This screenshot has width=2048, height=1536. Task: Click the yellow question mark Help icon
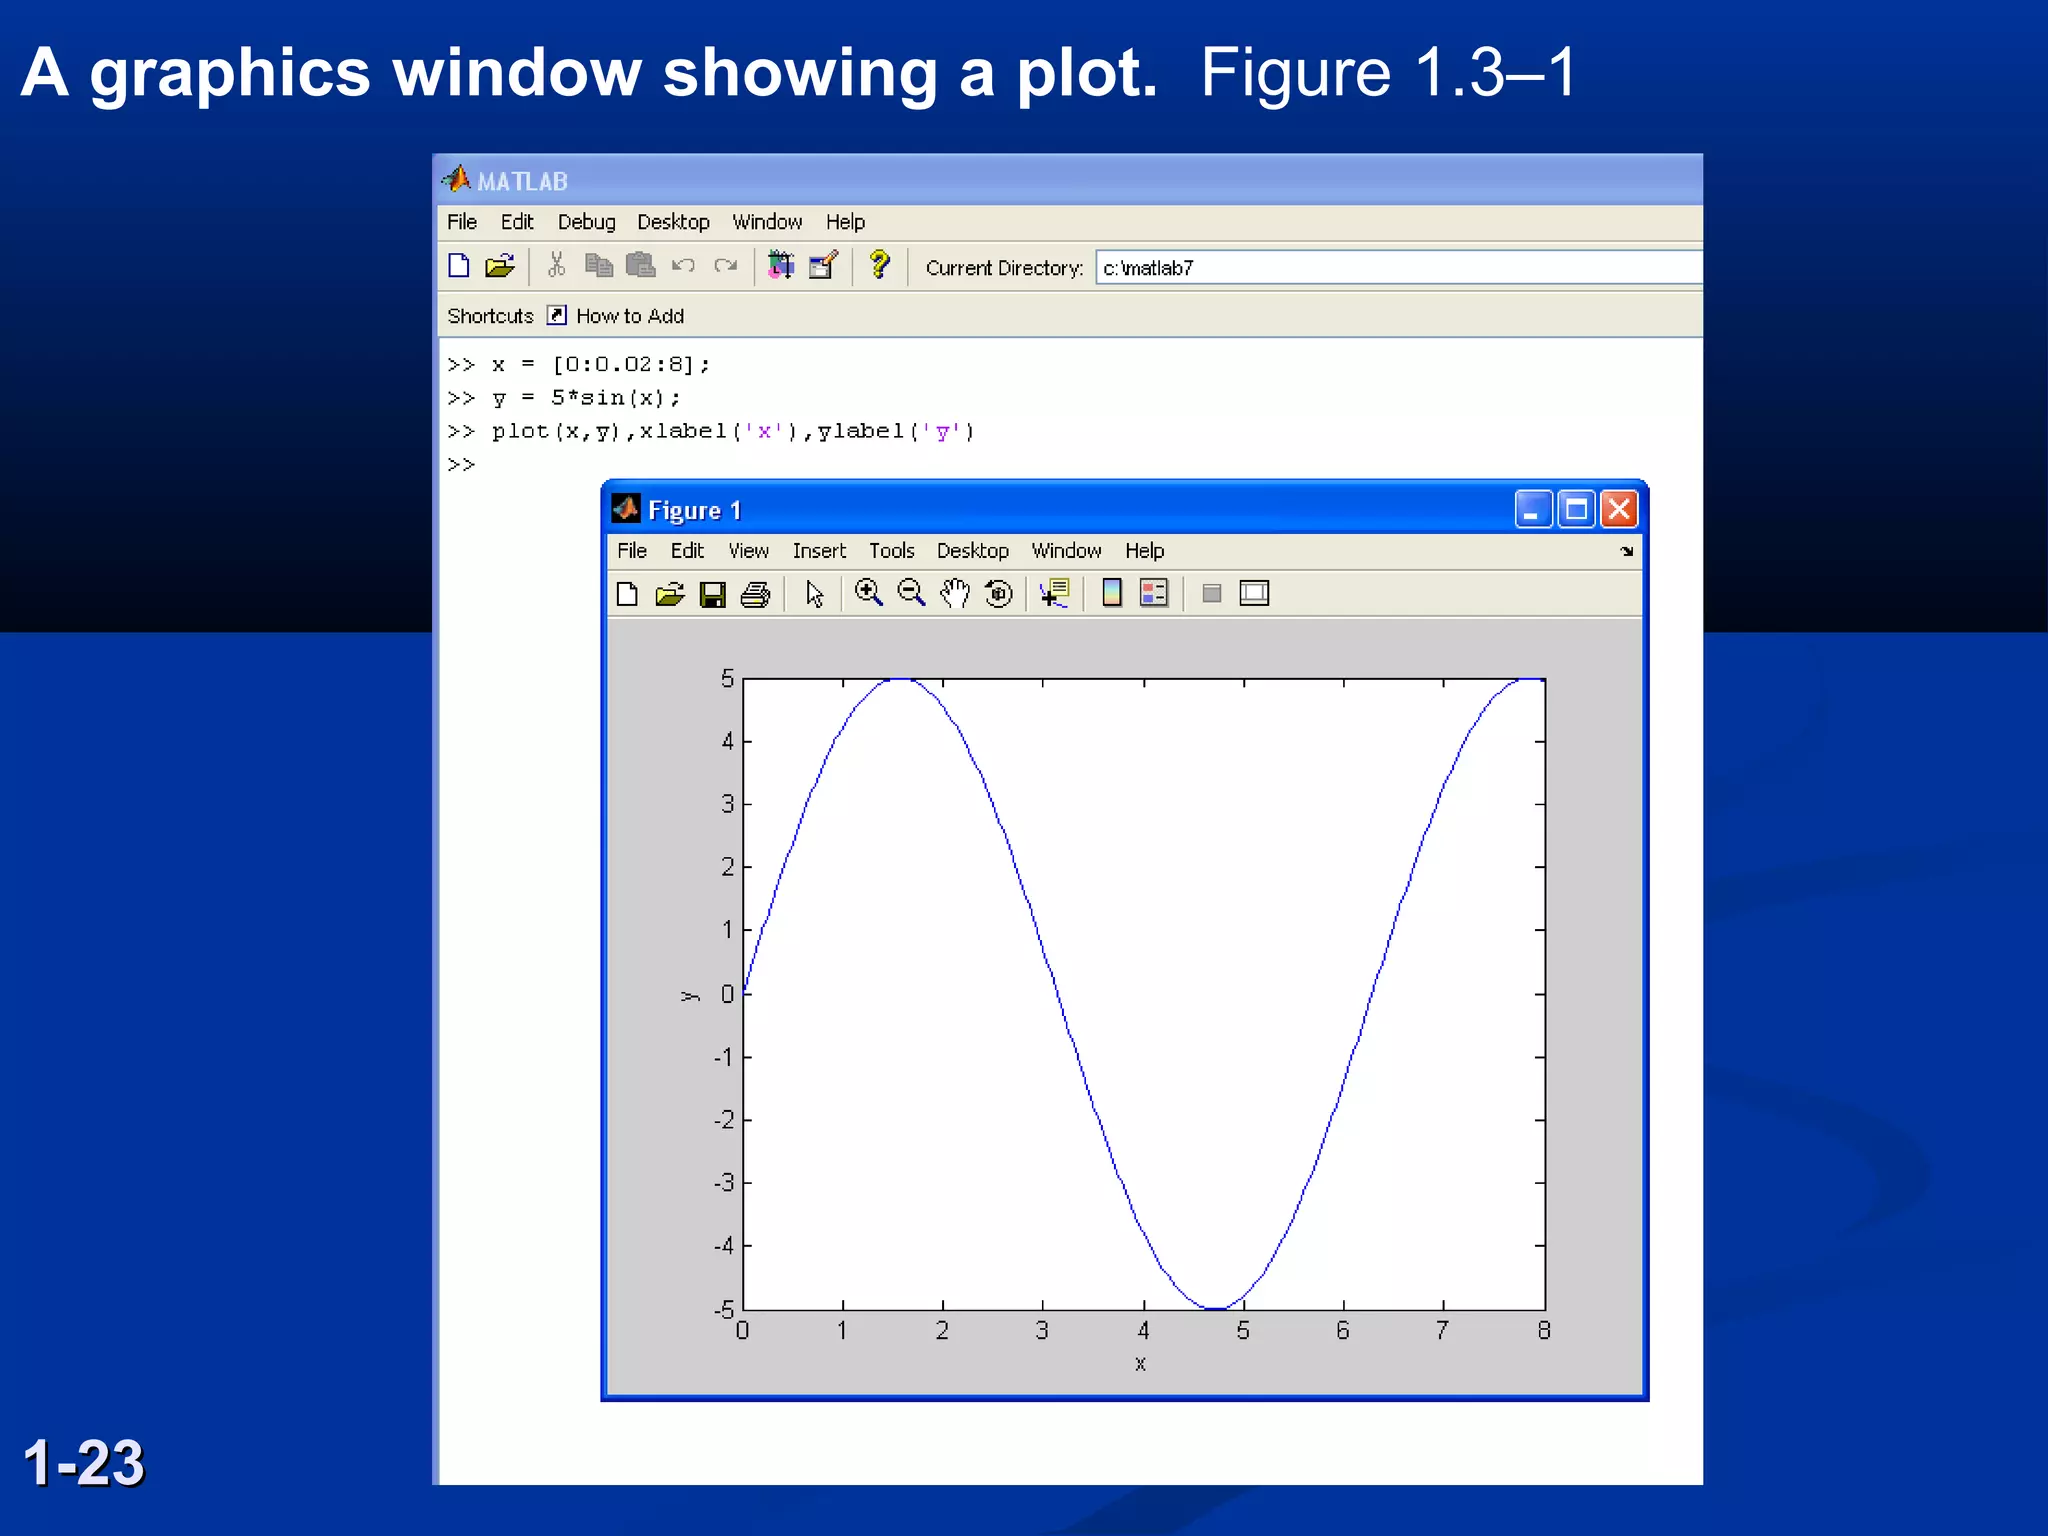tap(879, 265)
